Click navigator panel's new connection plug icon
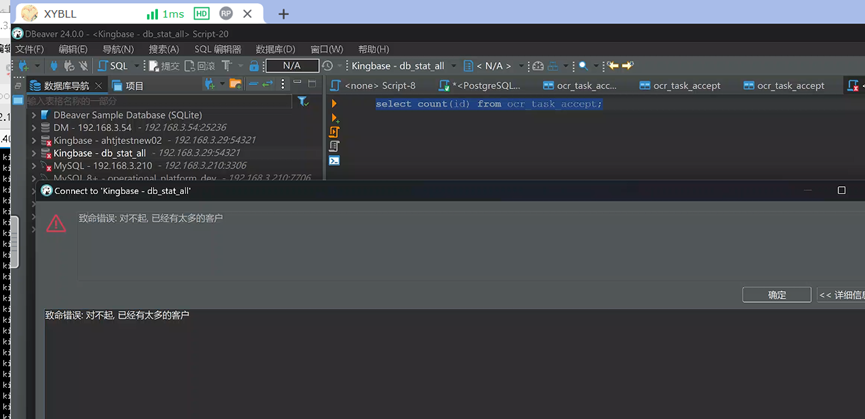 point(210,84)
